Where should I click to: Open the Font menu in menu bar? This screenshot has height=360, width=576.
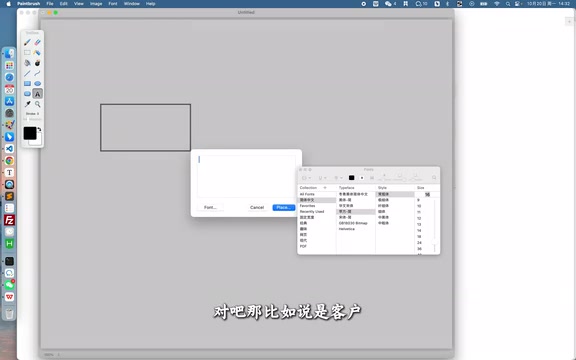pyautogui.click(x=113, y=4)
